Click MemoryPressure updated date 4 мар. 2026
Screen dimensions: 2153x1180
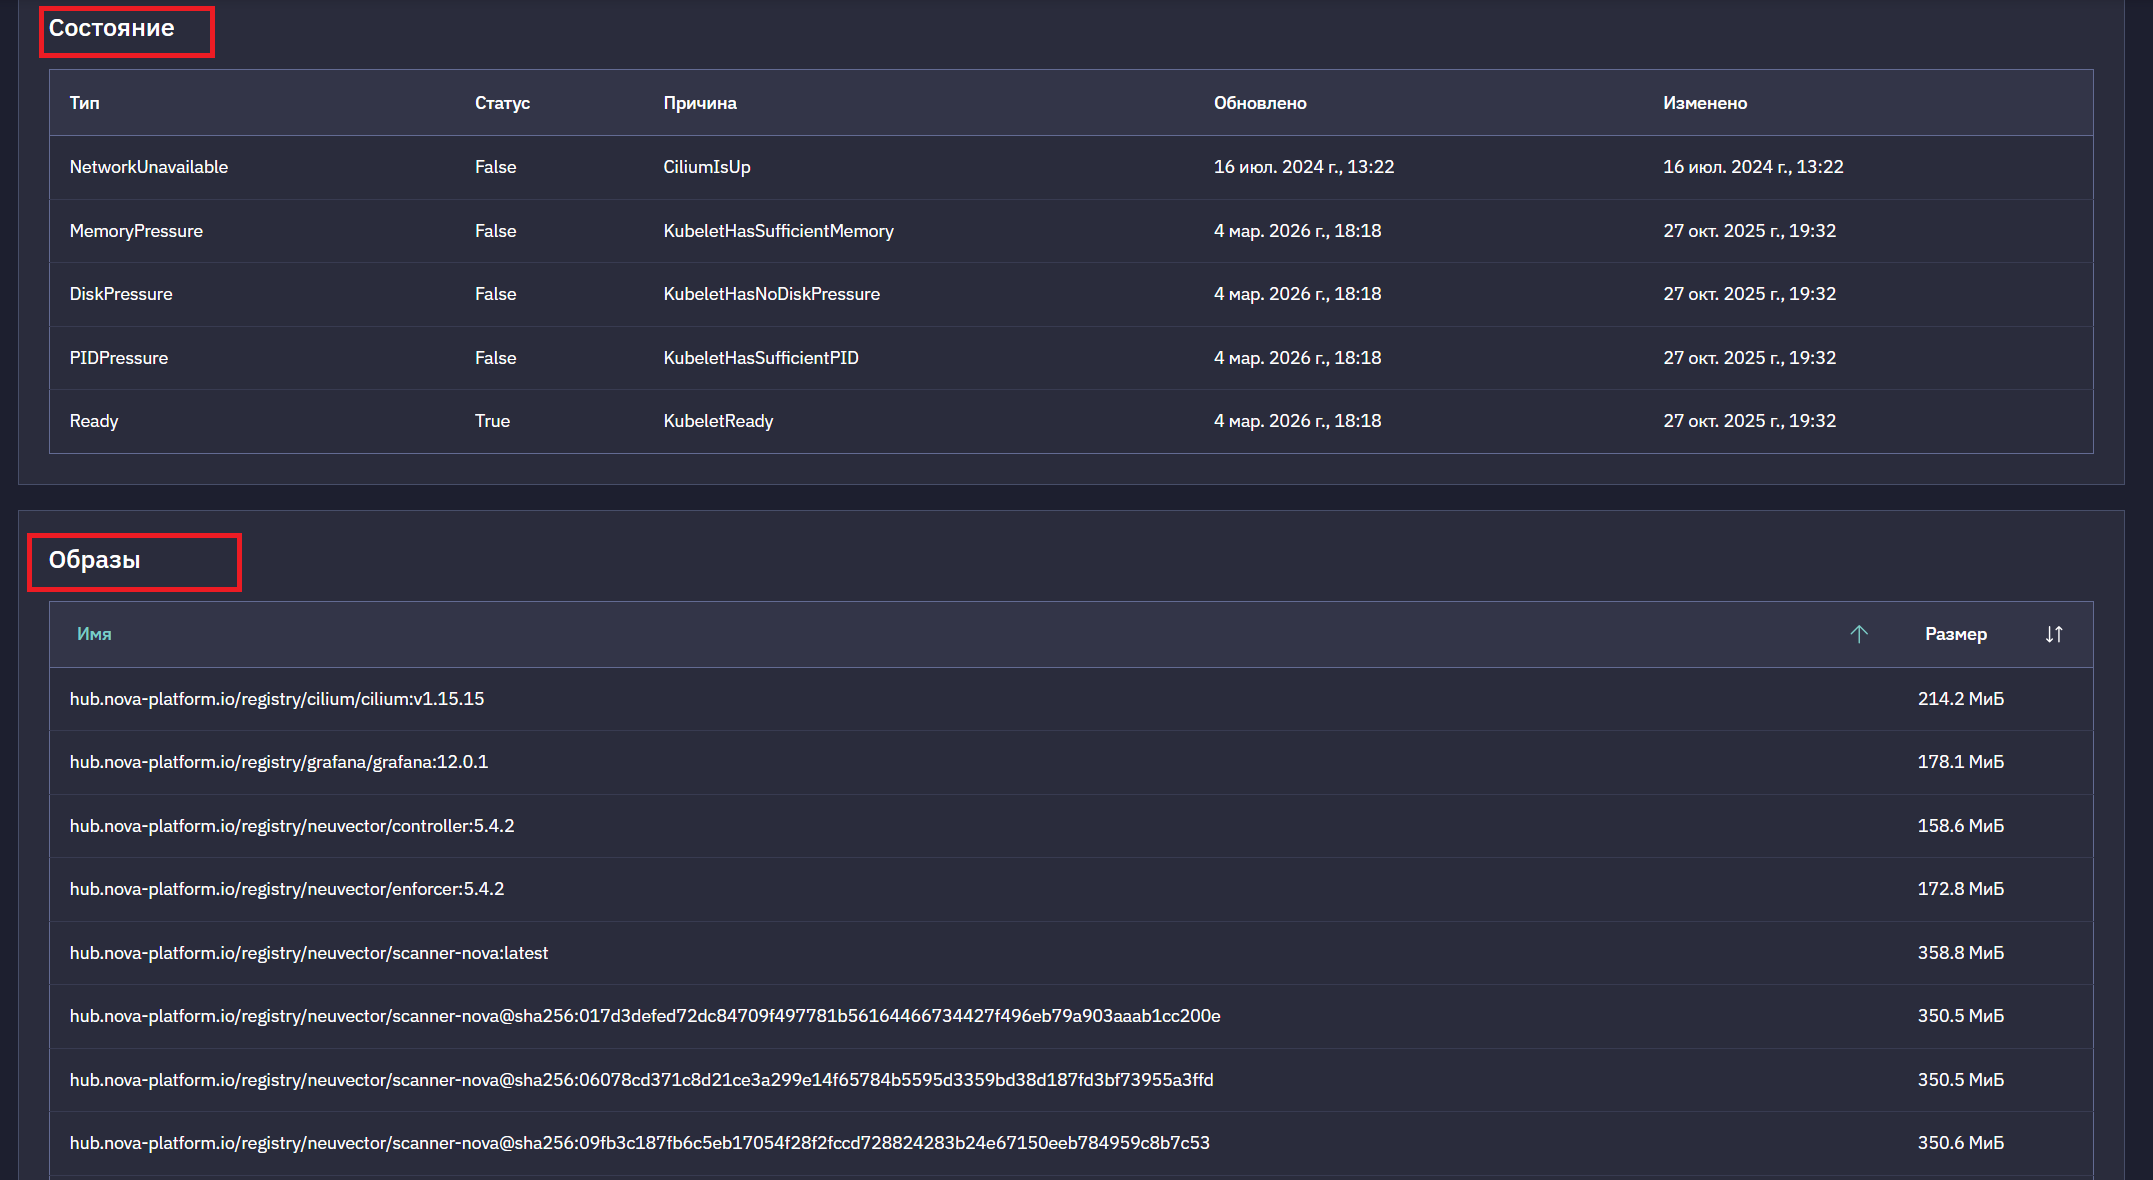click(1297, 231)
